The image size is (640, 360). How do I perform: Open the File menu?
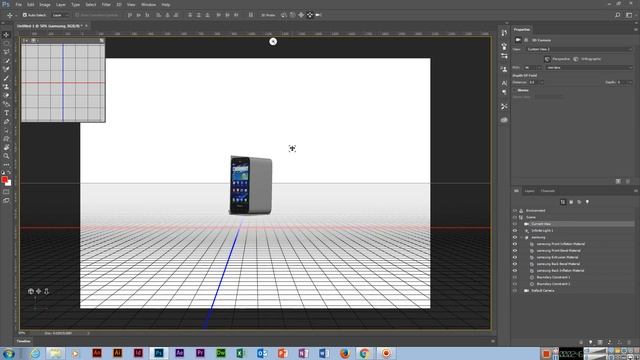click(18, 4)
